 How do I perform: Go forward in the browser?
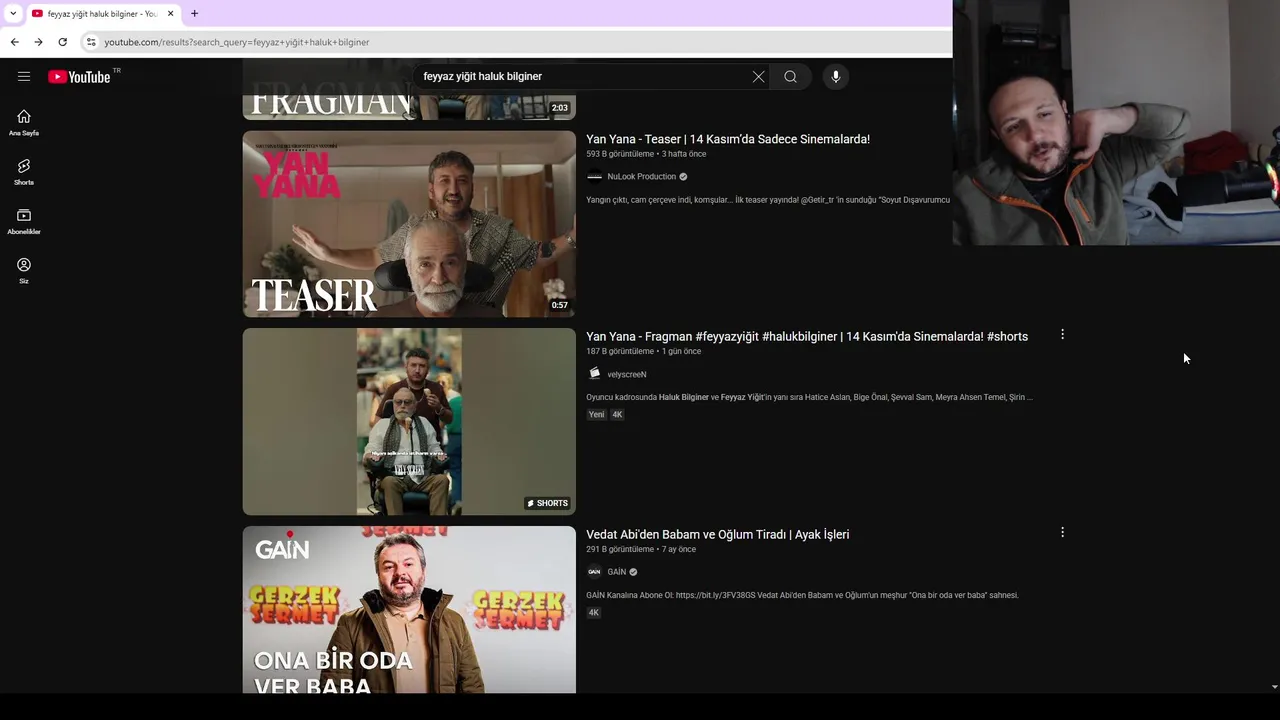tap(38, 42)
